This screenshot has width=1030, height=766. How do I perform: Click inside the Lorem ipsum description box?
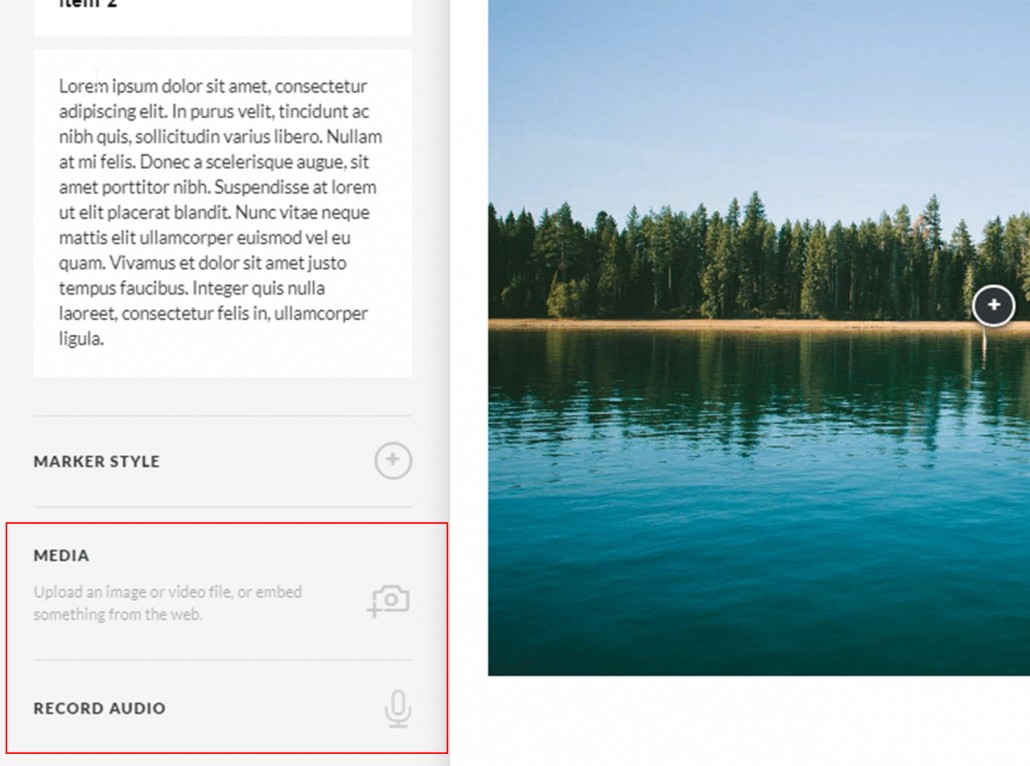[x=222, y=212]
